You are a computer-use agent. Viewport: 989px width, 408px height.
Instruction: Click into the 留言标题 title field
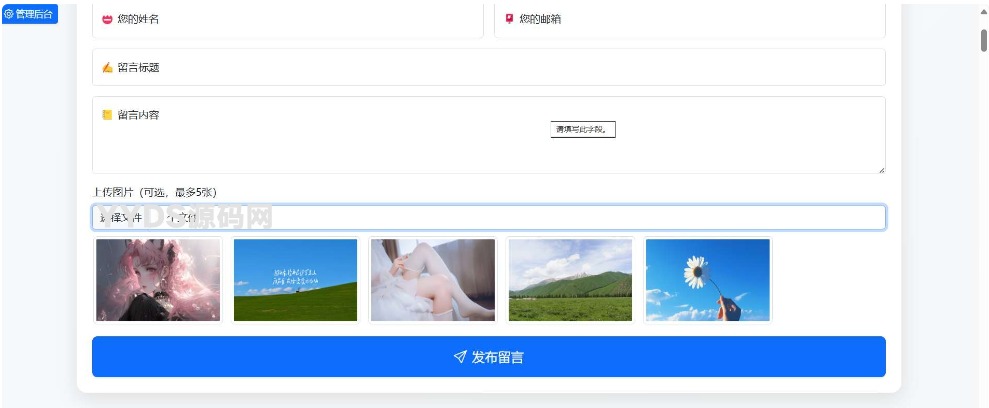[x=488, y=68]
